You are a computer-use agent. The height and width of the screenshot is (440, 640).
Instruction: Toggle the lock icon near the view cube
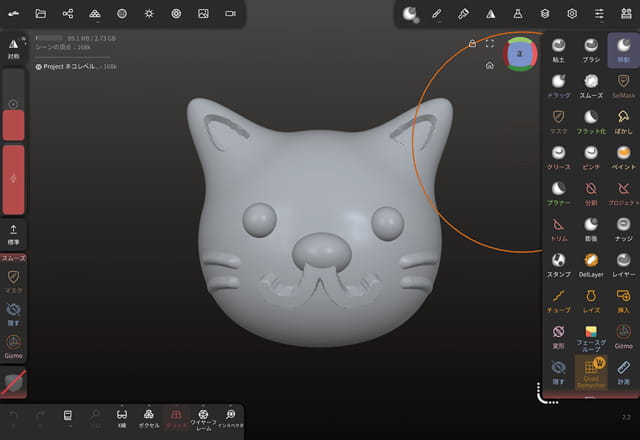tap(472, 44)
